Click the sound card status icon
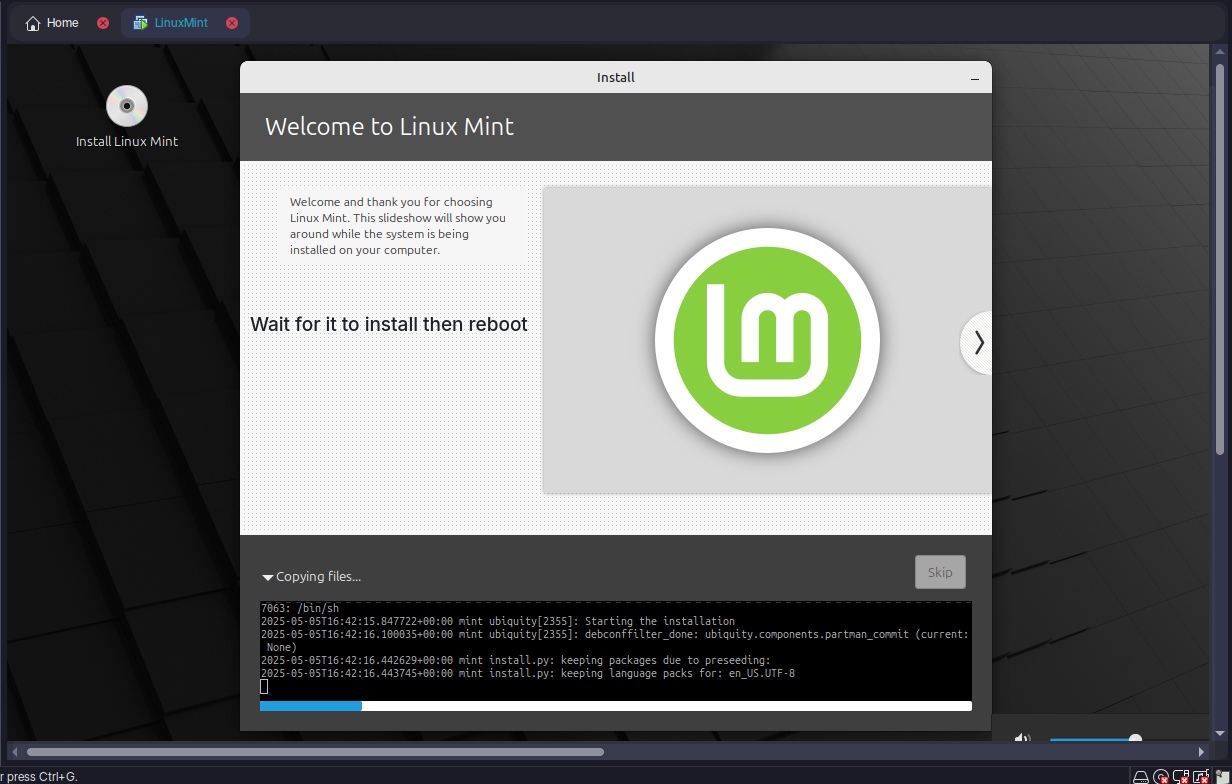 [1201, 776]
